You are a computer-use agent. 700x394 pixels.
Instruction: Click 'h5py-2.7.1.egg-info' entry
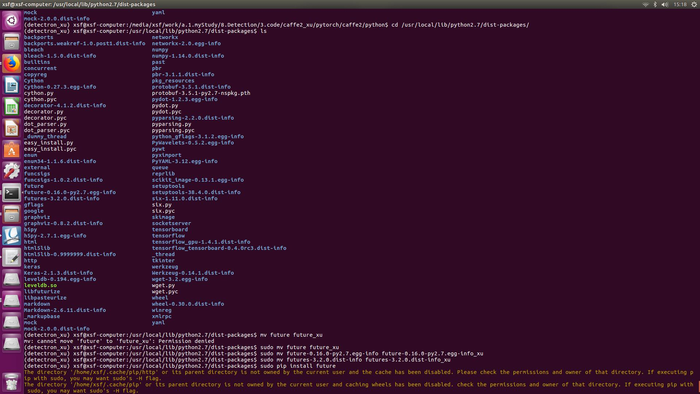click(55, 236)
